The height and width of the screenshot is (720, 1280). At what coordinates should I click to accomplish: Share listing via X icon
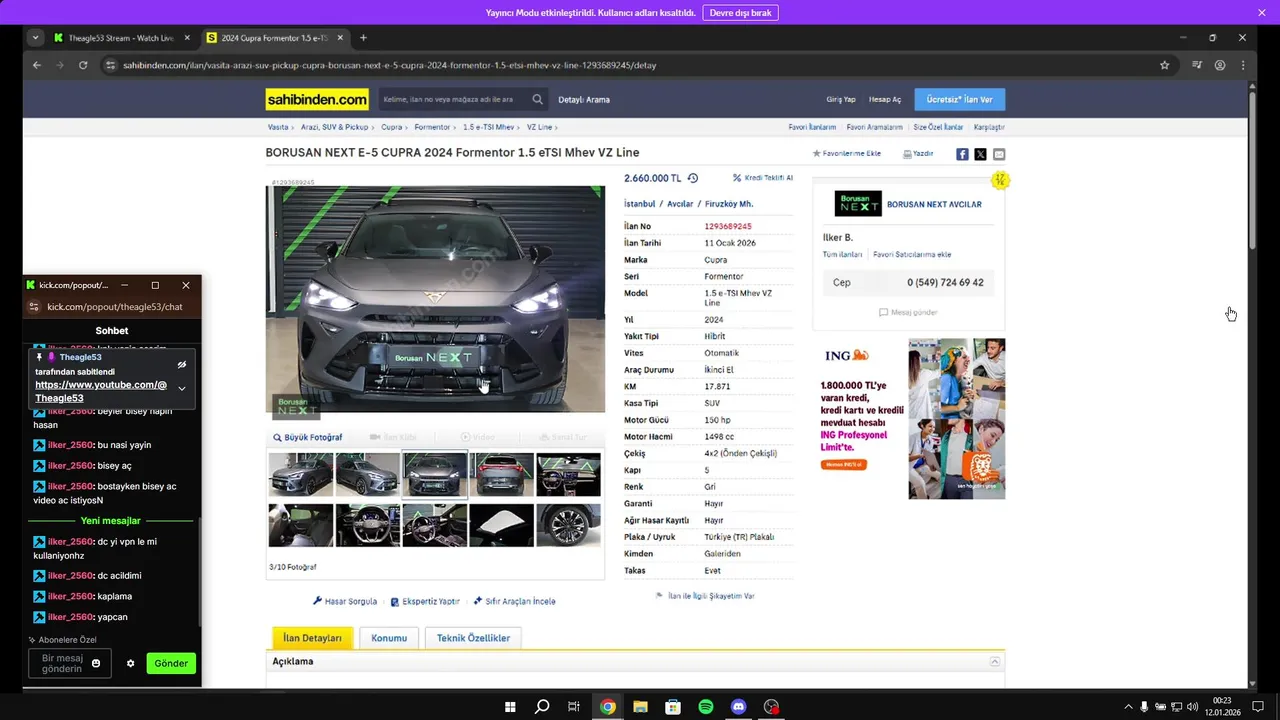pos(980,154)
